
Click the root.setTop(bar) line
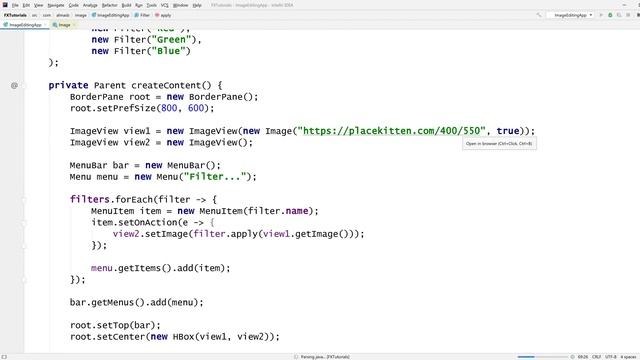point(116,325)
